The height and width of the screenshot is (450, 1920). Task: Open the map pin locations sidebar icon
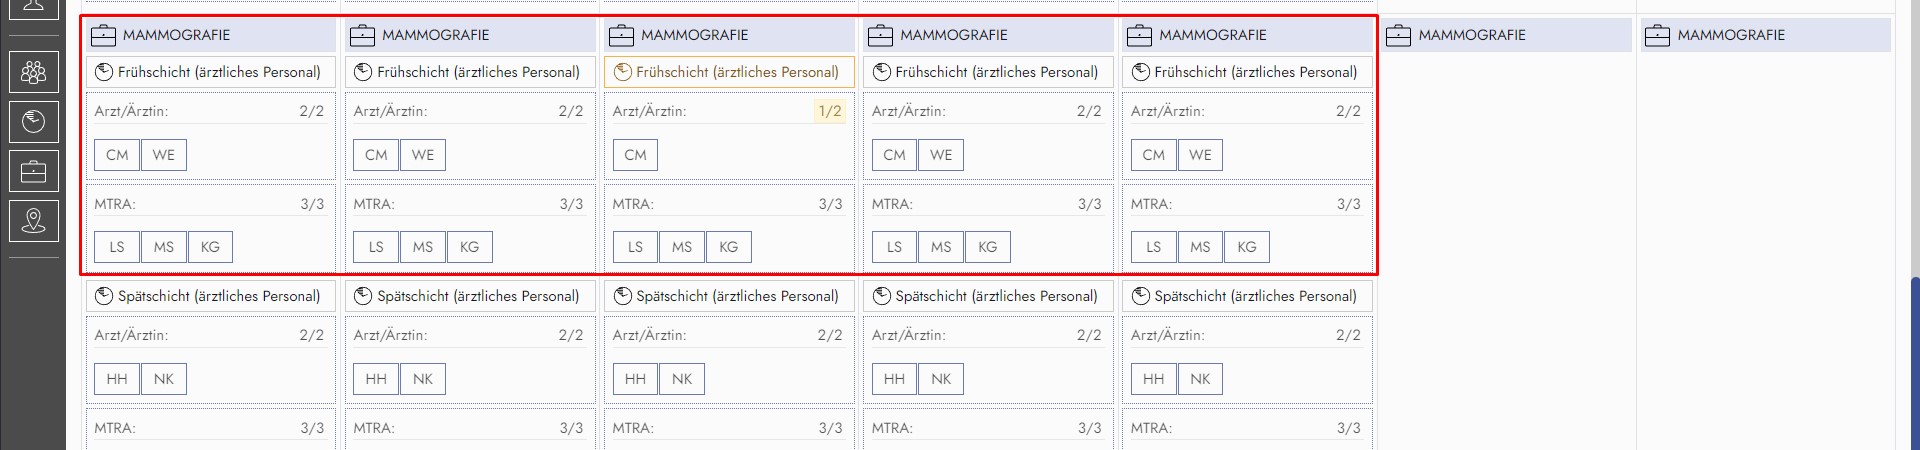click(33, 221)
